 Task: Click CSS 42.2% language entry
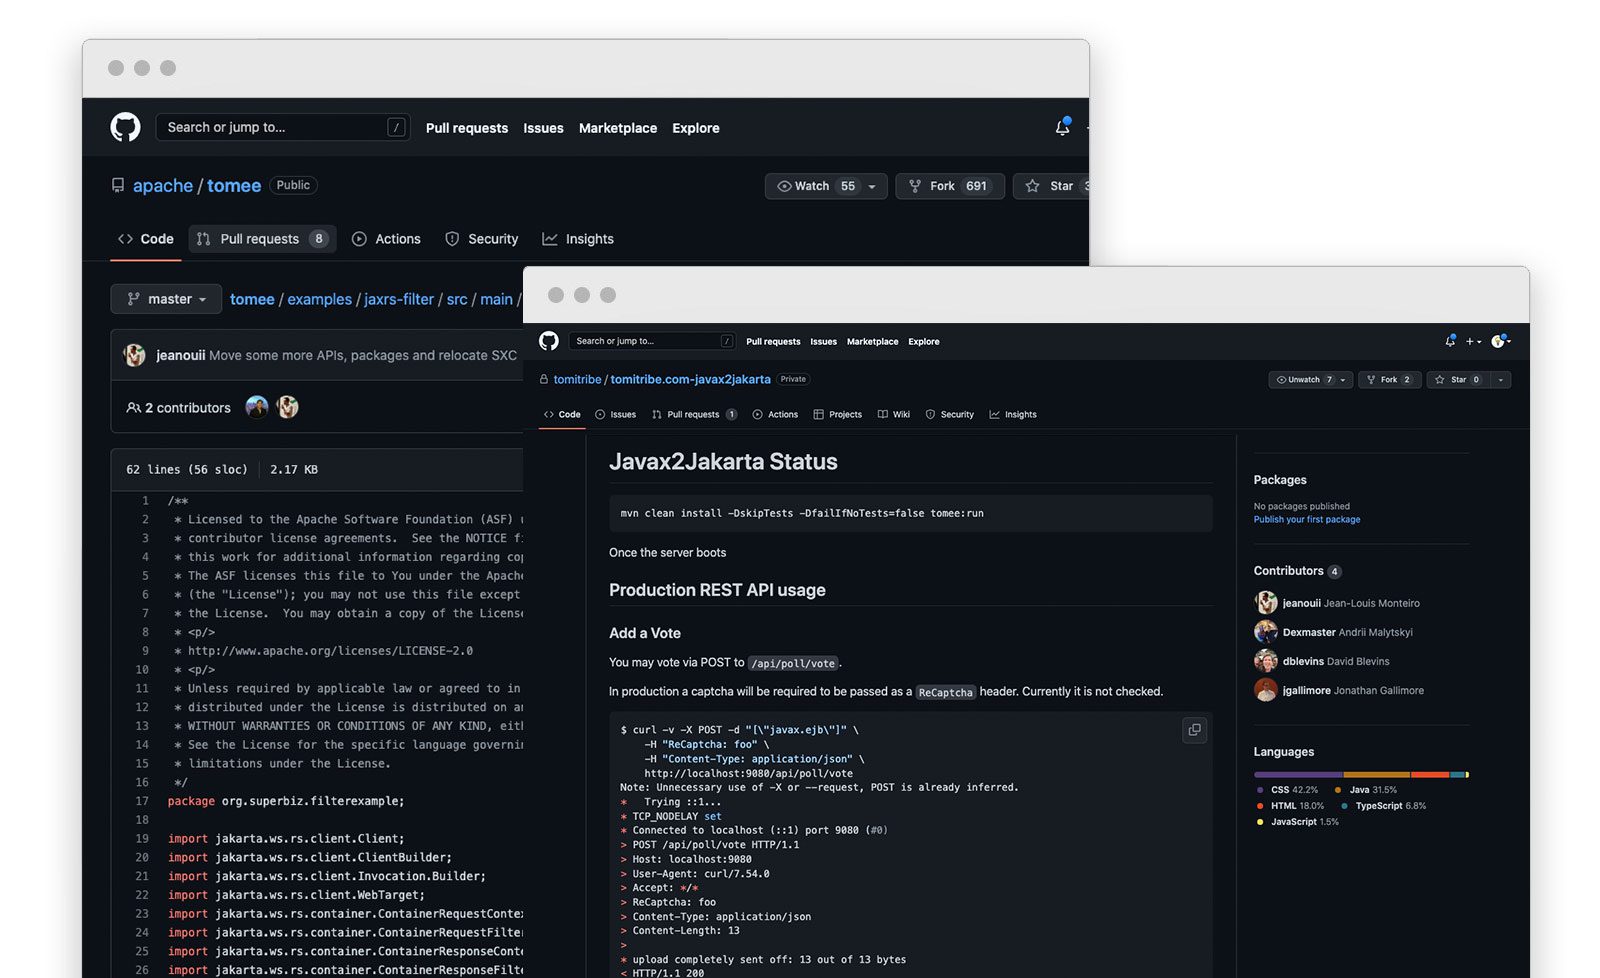coord(1288,790)
